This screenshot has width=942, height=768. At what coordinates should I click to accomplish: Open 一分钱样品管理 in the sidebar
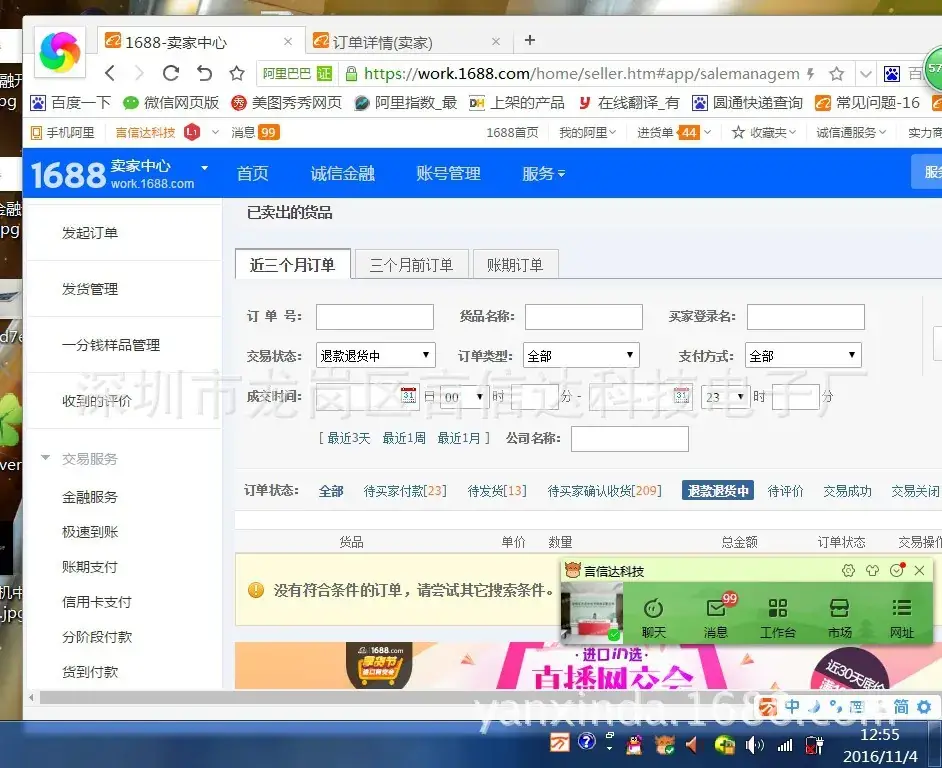(x=111, y=345)
